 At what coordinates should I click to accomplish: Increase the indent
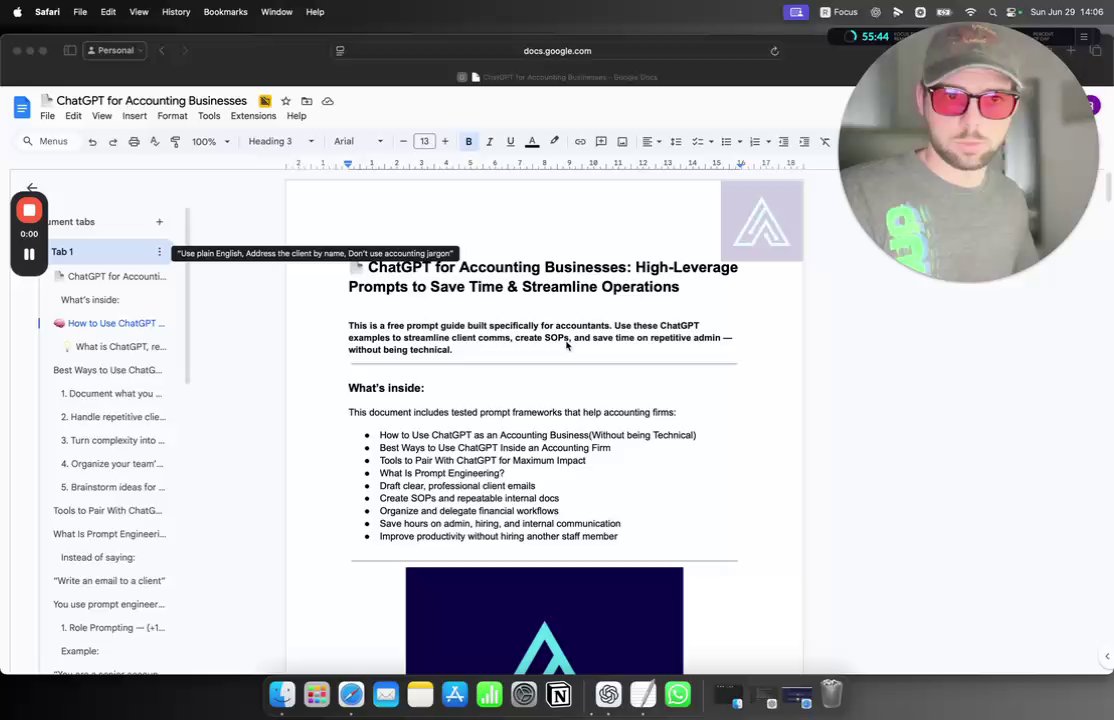pyautogui.click(x=804, y=141)
